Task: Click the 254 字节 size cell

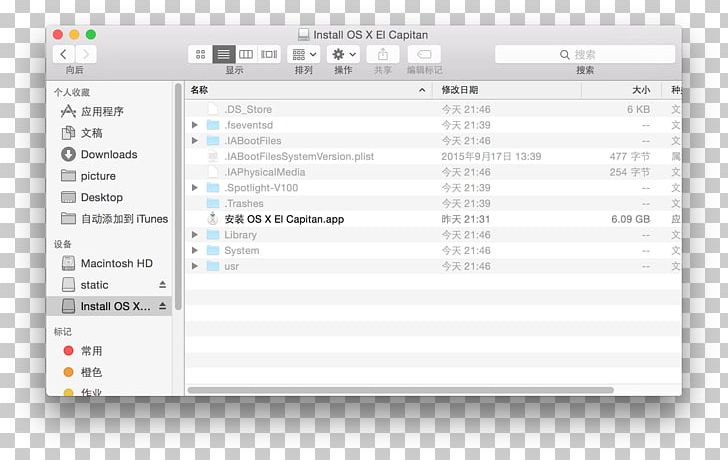Action: (630, 172)
